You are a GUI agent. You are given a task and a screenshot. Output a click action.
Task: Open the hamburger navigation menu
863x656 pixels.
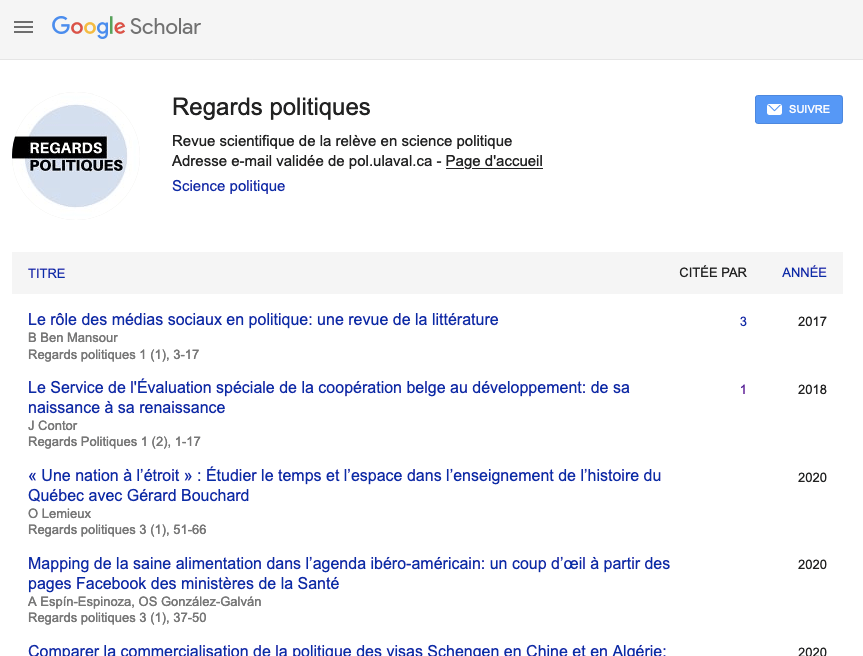(24, 27)
